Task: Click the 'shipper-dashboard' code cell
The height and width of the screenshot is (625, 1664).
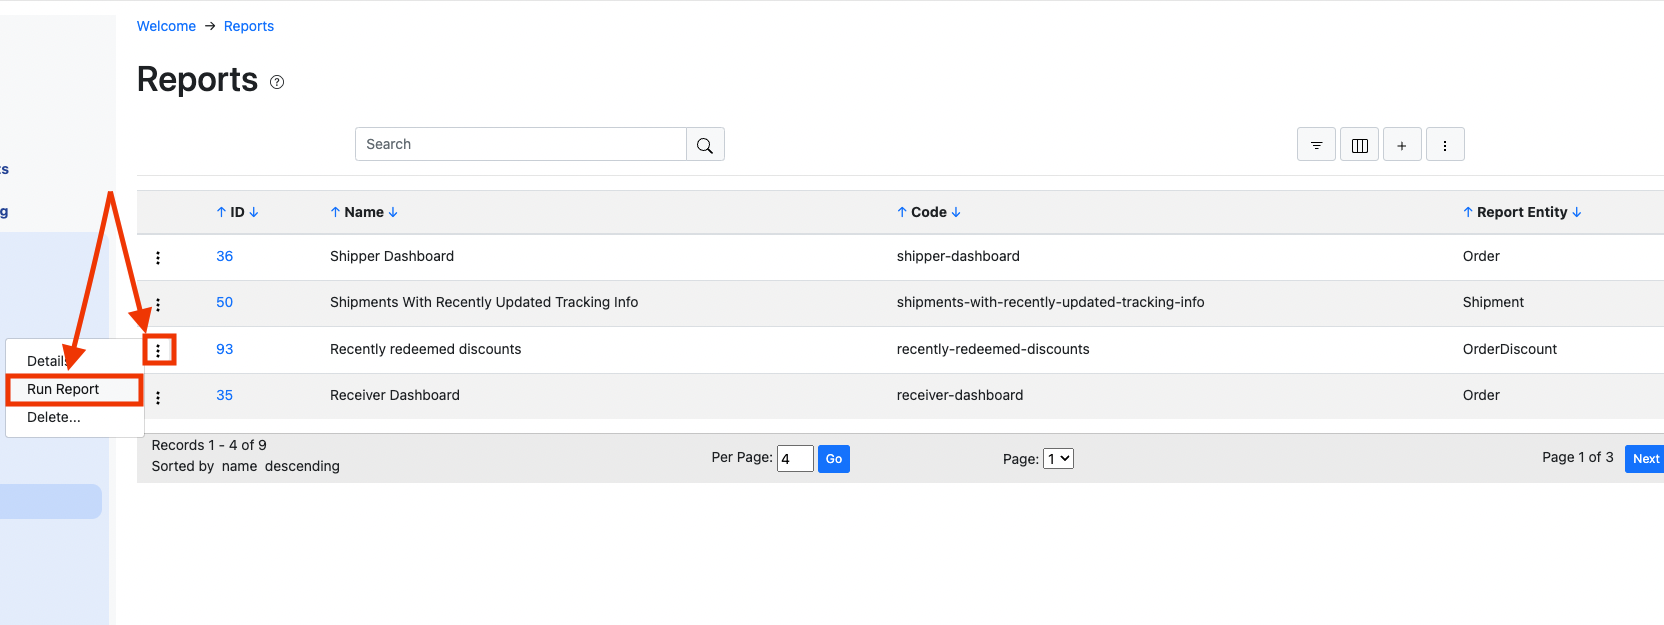Action: coord(958,256)
